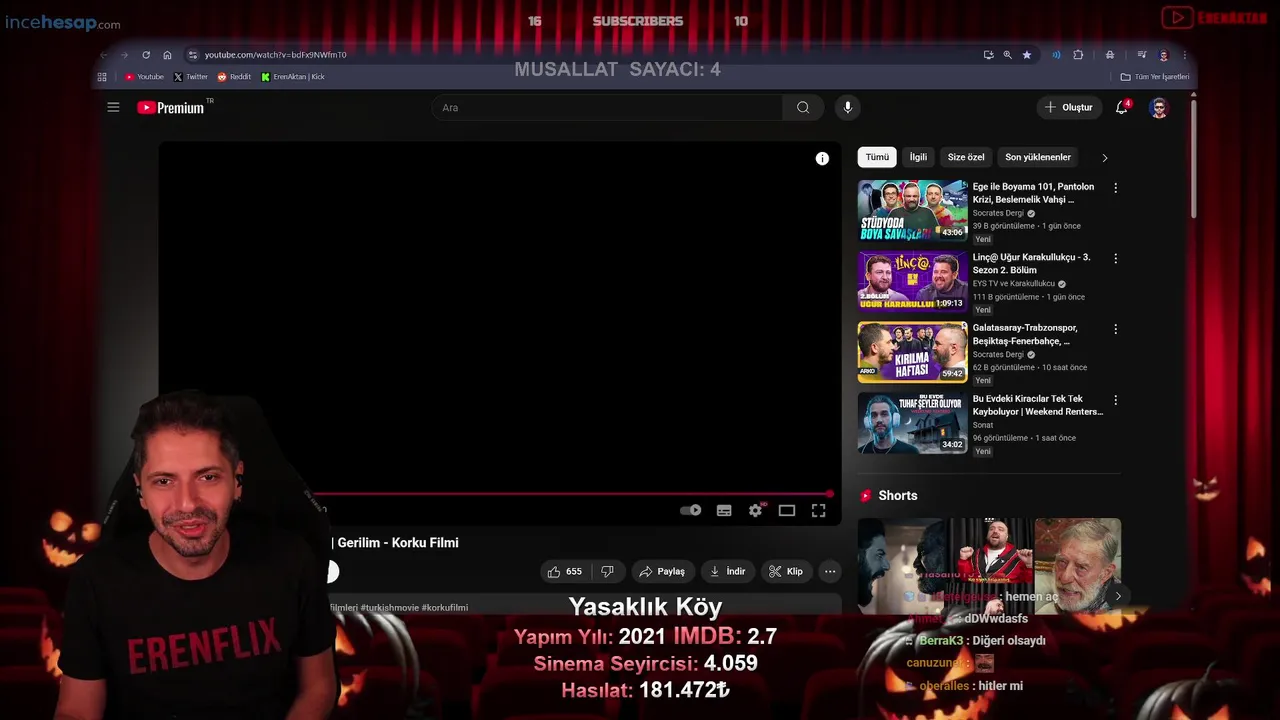Open player settings gear
Screen dimensions: 1280x720
point(755,510)
